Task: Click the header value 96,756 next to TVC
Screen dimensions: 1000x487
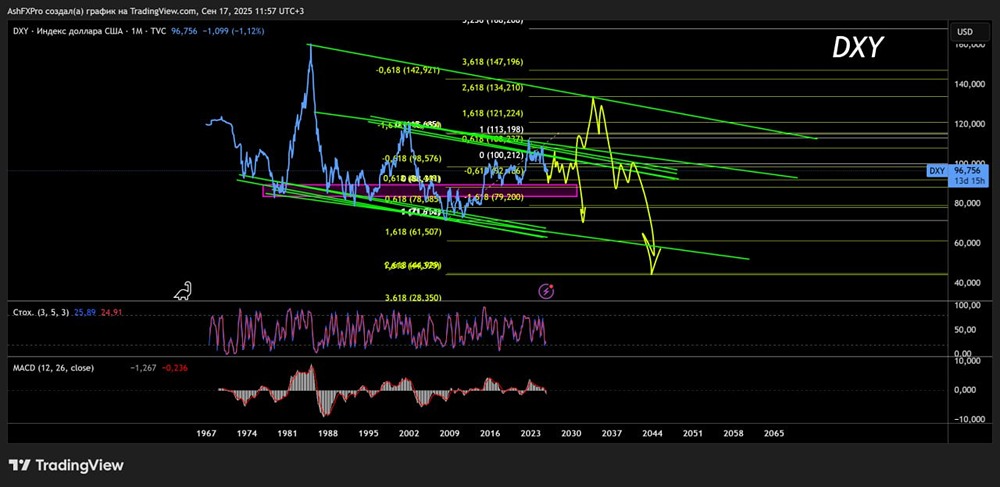Action: tap(184, 31)
